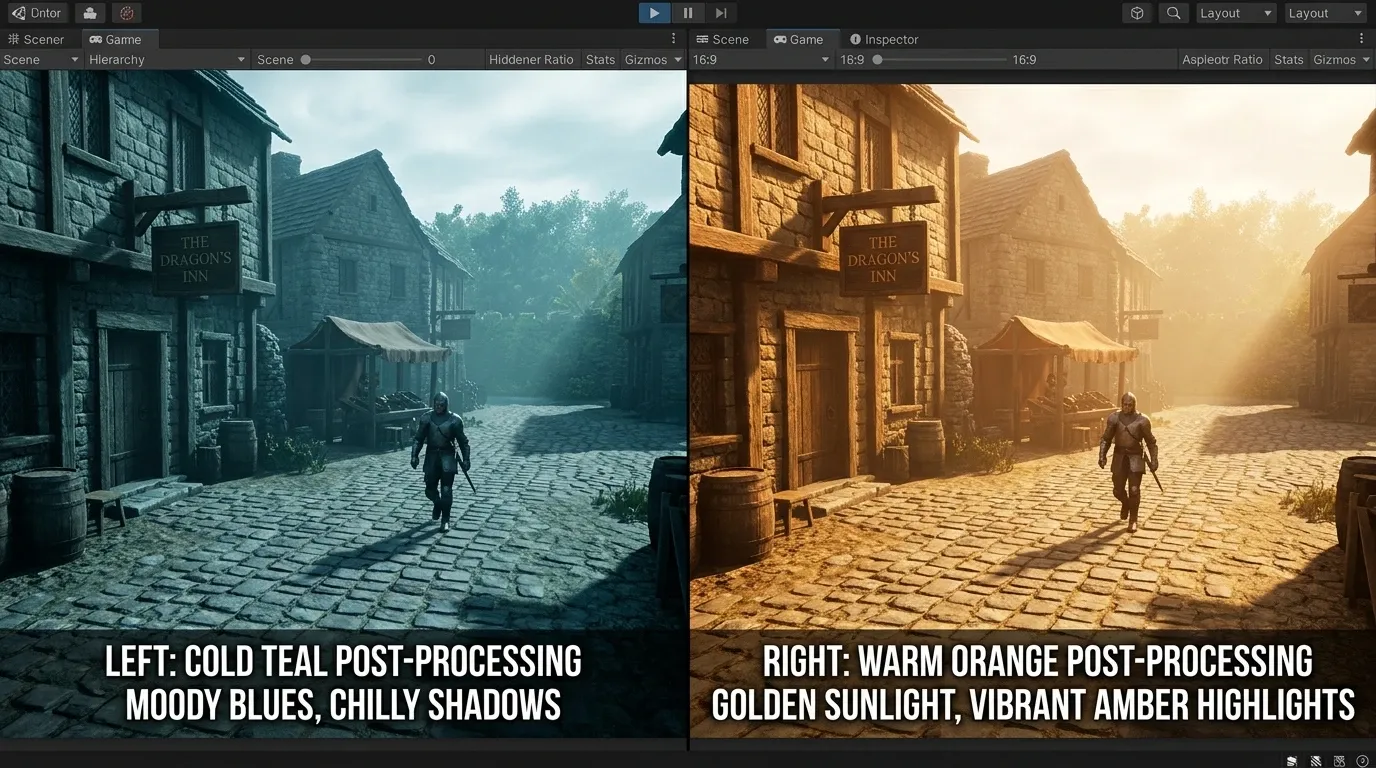This screenshot has width=1376, height=768.
Task: Open search with the magnifier icon
Action: pyautogui.click(x=1174, y=13)
